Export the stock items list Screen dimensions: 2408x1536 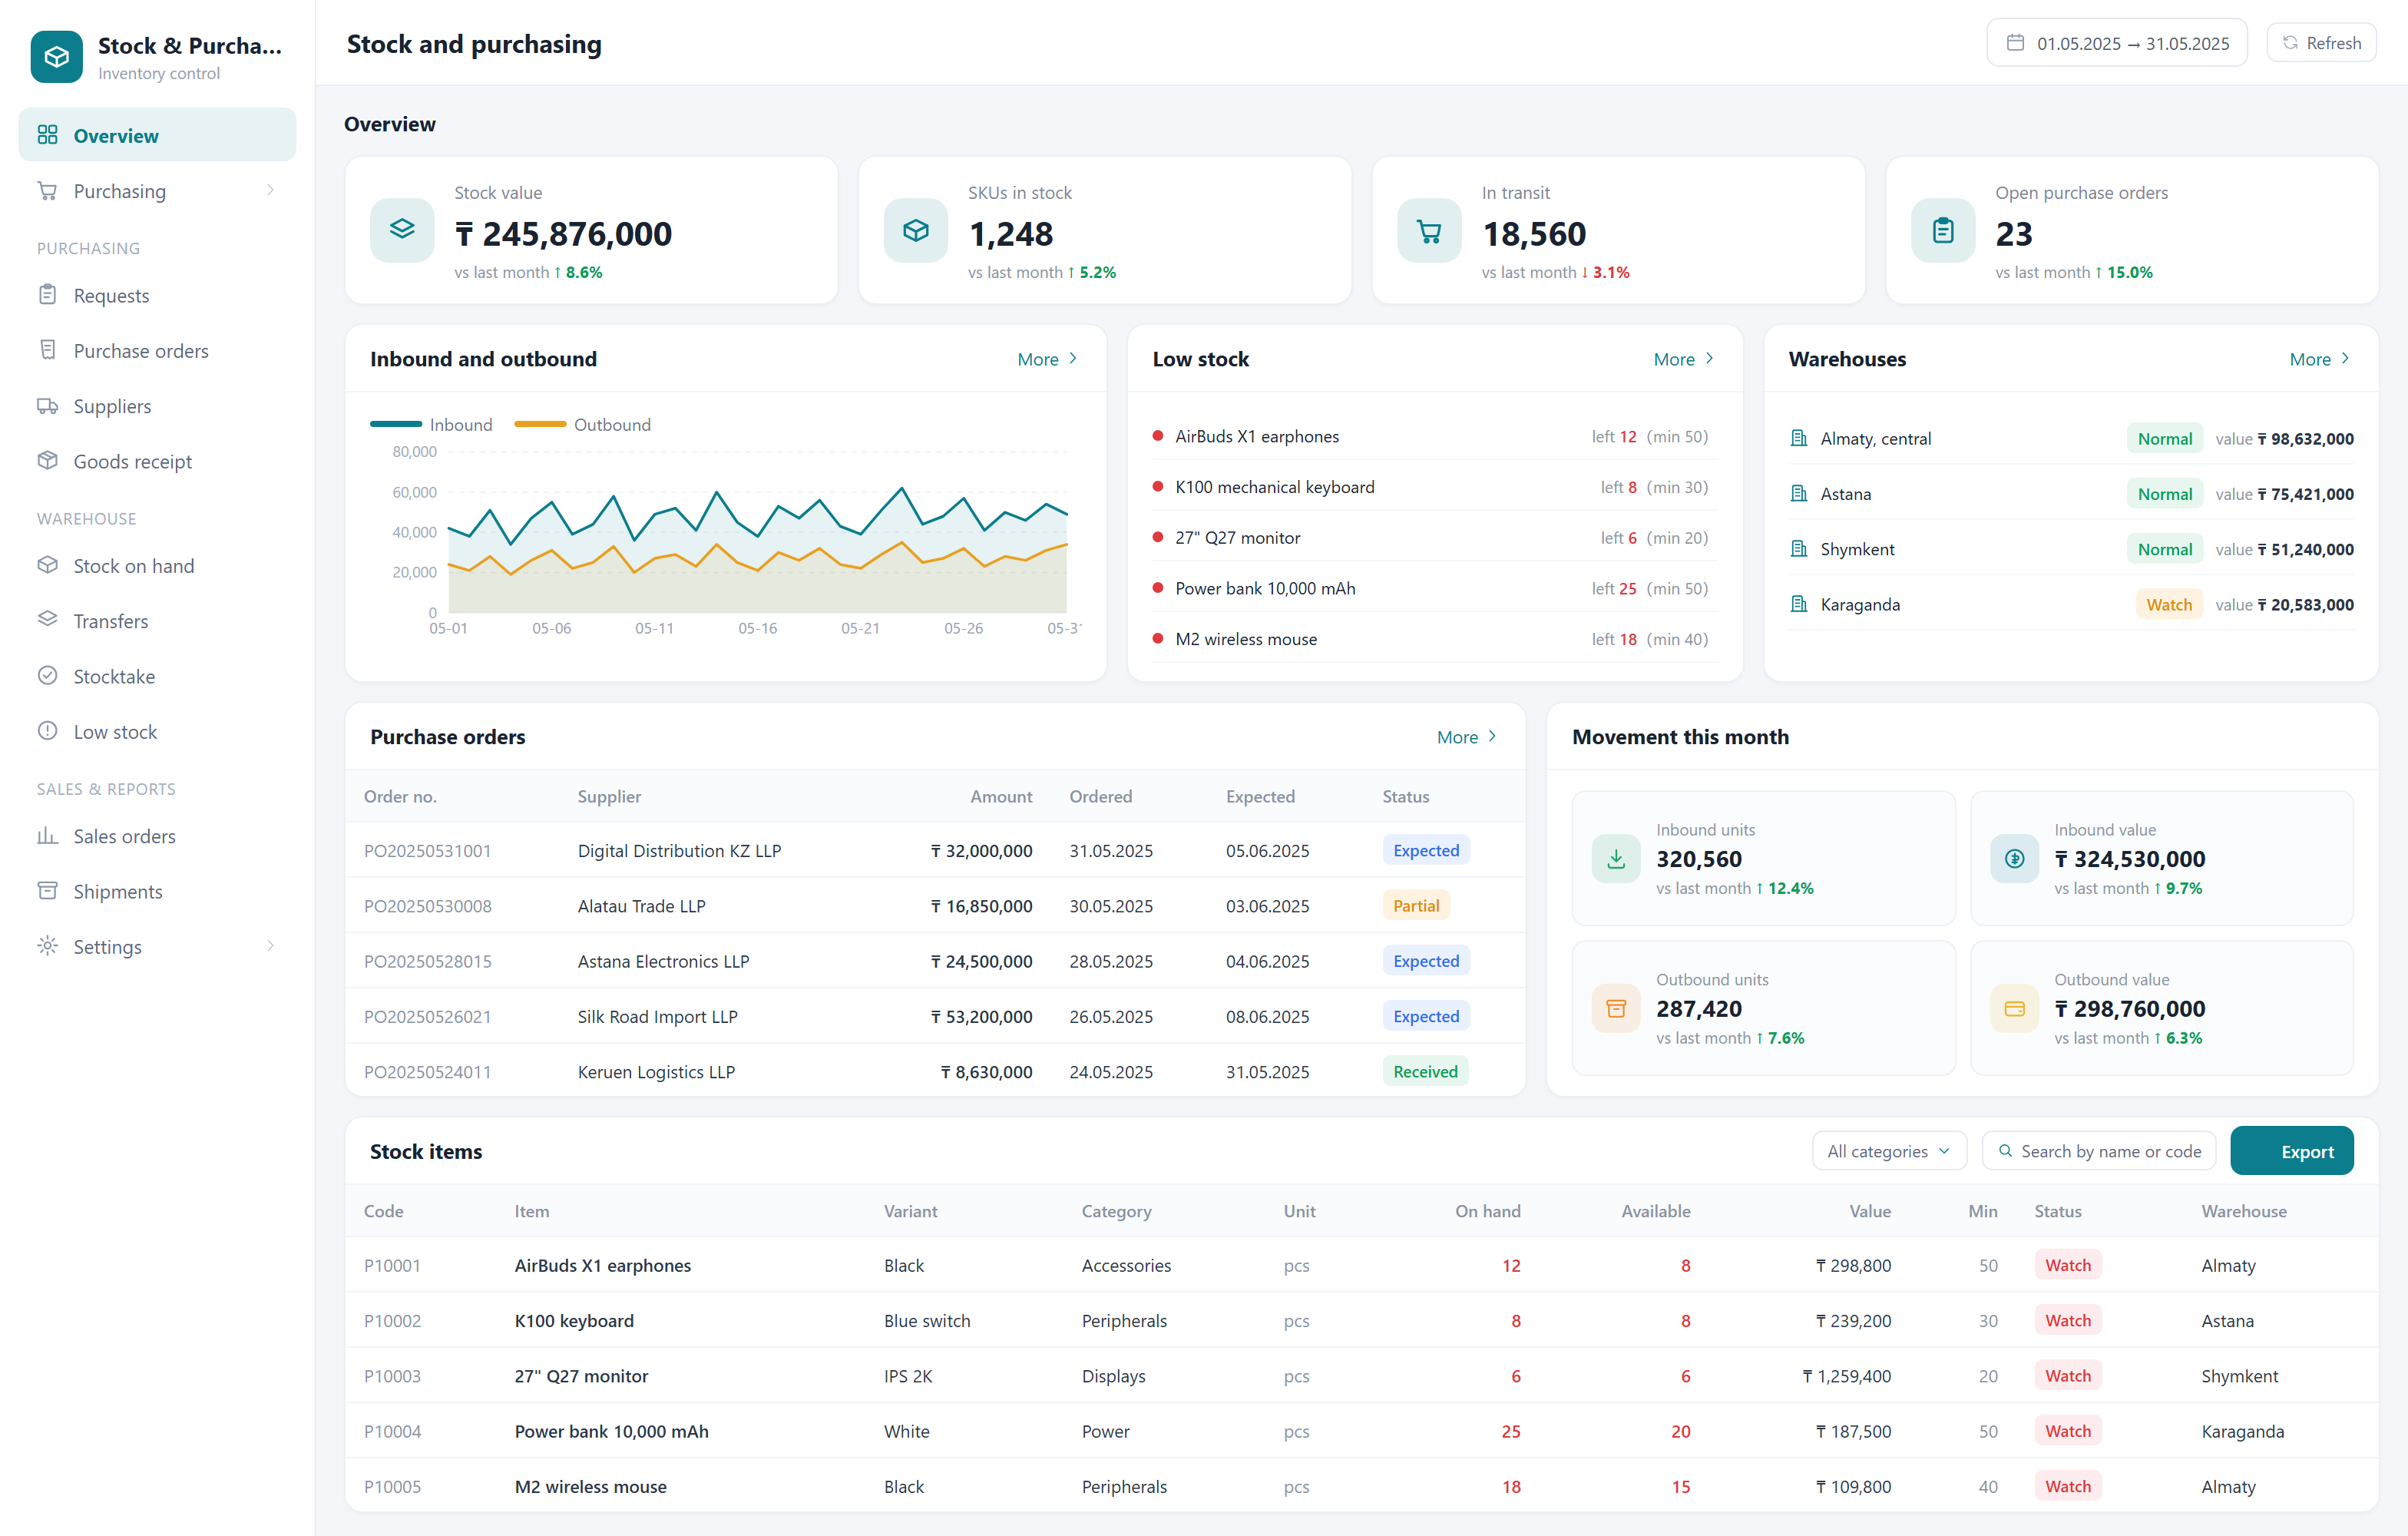2291,1151
